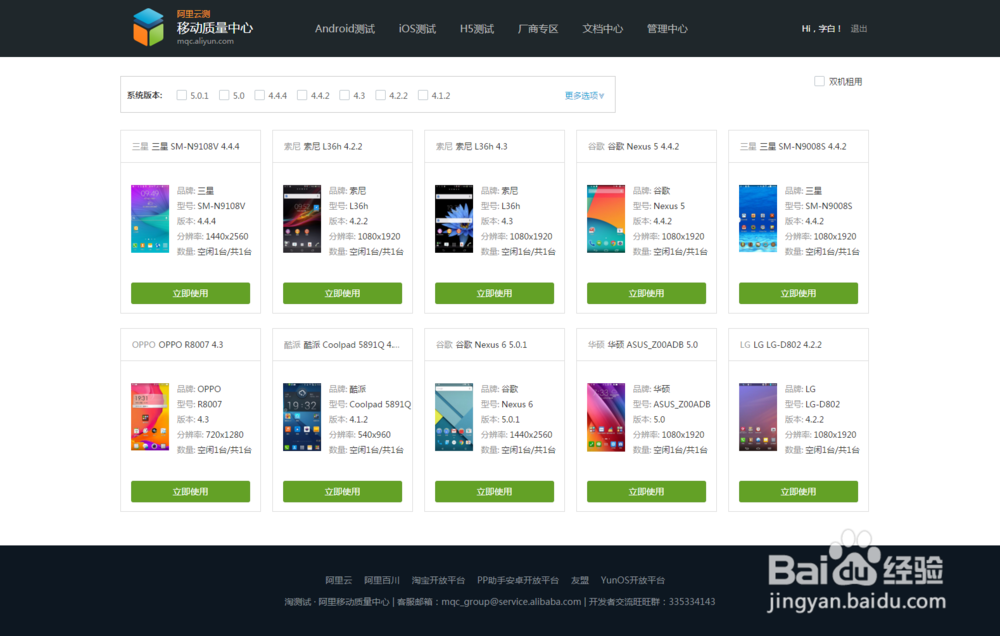This screenshot has width=1000, height=636.
Task: Click the ASUS_Z00ADB phone thumbnail
Action: pyautogui.click(x=606, y=417)
